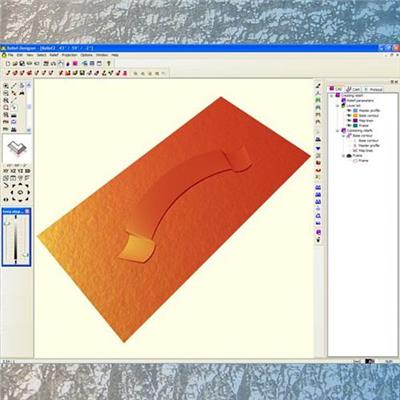
Task: Switch to the Protocol tab
Action: tap(374, 89)
